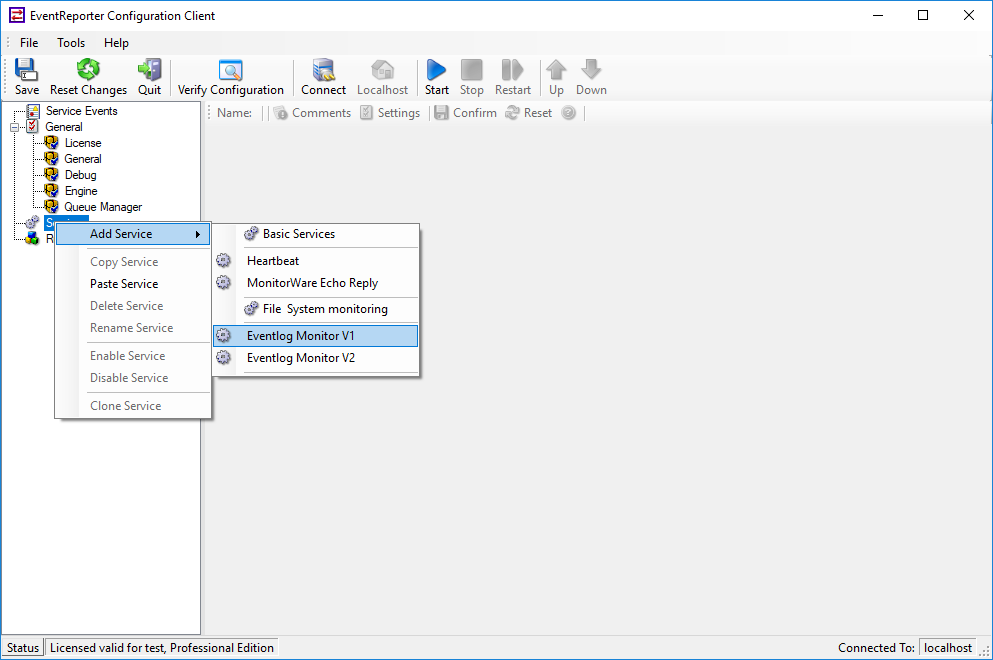993x660 pixels.
Task: Click the Status label in status bar
Action: click(23, 648)
